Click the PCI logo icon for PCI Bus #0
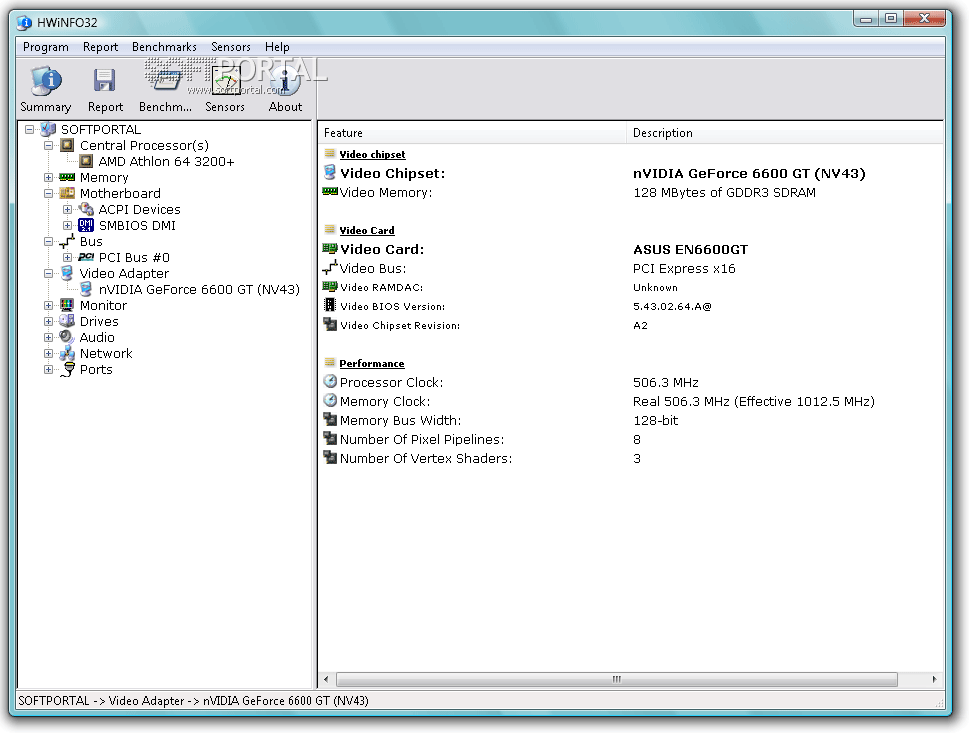Viewport: 969px width, 733px height. [x=86, y=257]
